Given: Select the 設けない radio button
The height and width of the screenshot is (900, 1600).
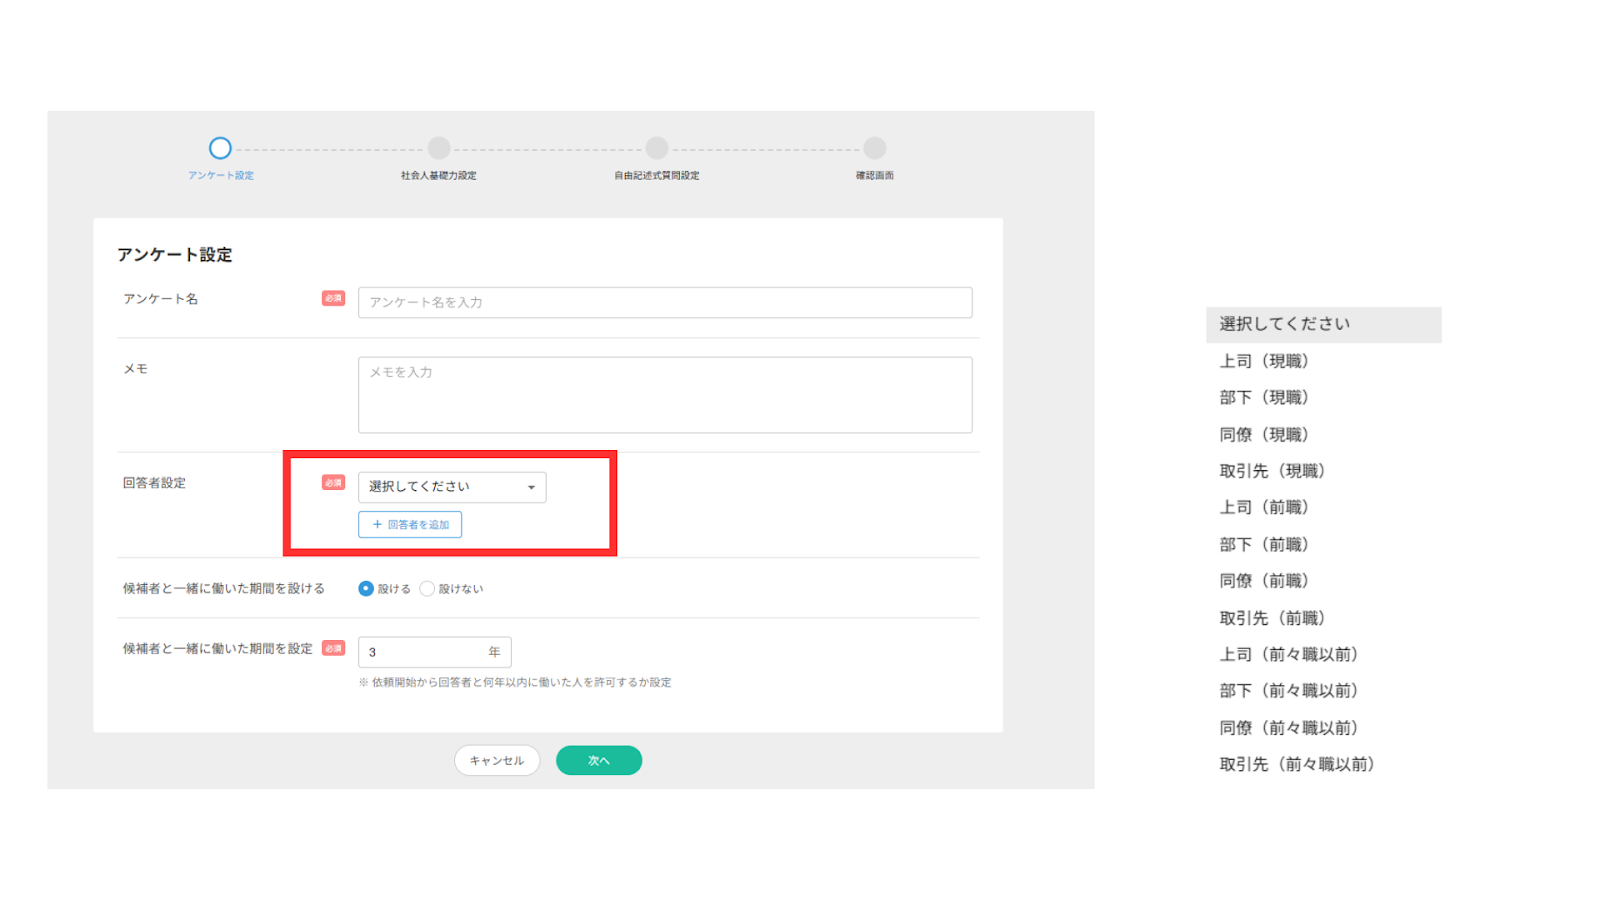Looking at the screenshot, I should click(427, 589).
